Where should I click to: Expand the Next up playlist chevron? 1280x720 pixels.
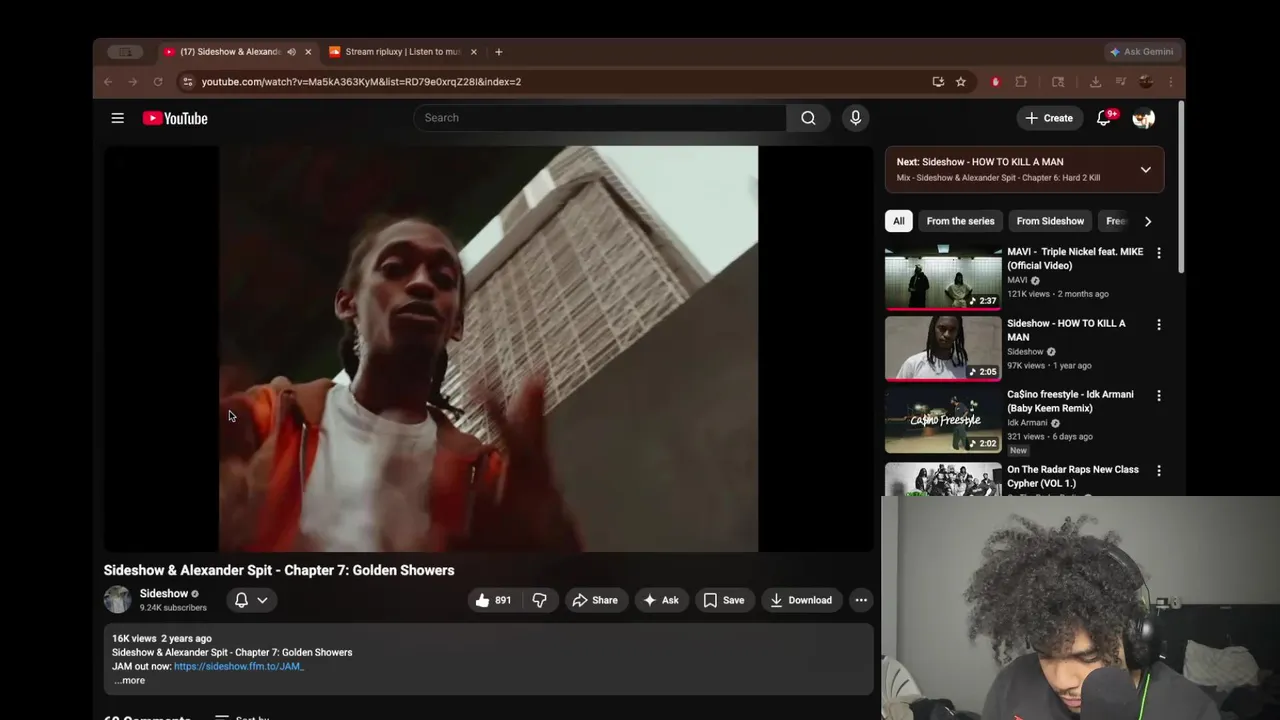pyautogui.click(x=1146, y=169)
